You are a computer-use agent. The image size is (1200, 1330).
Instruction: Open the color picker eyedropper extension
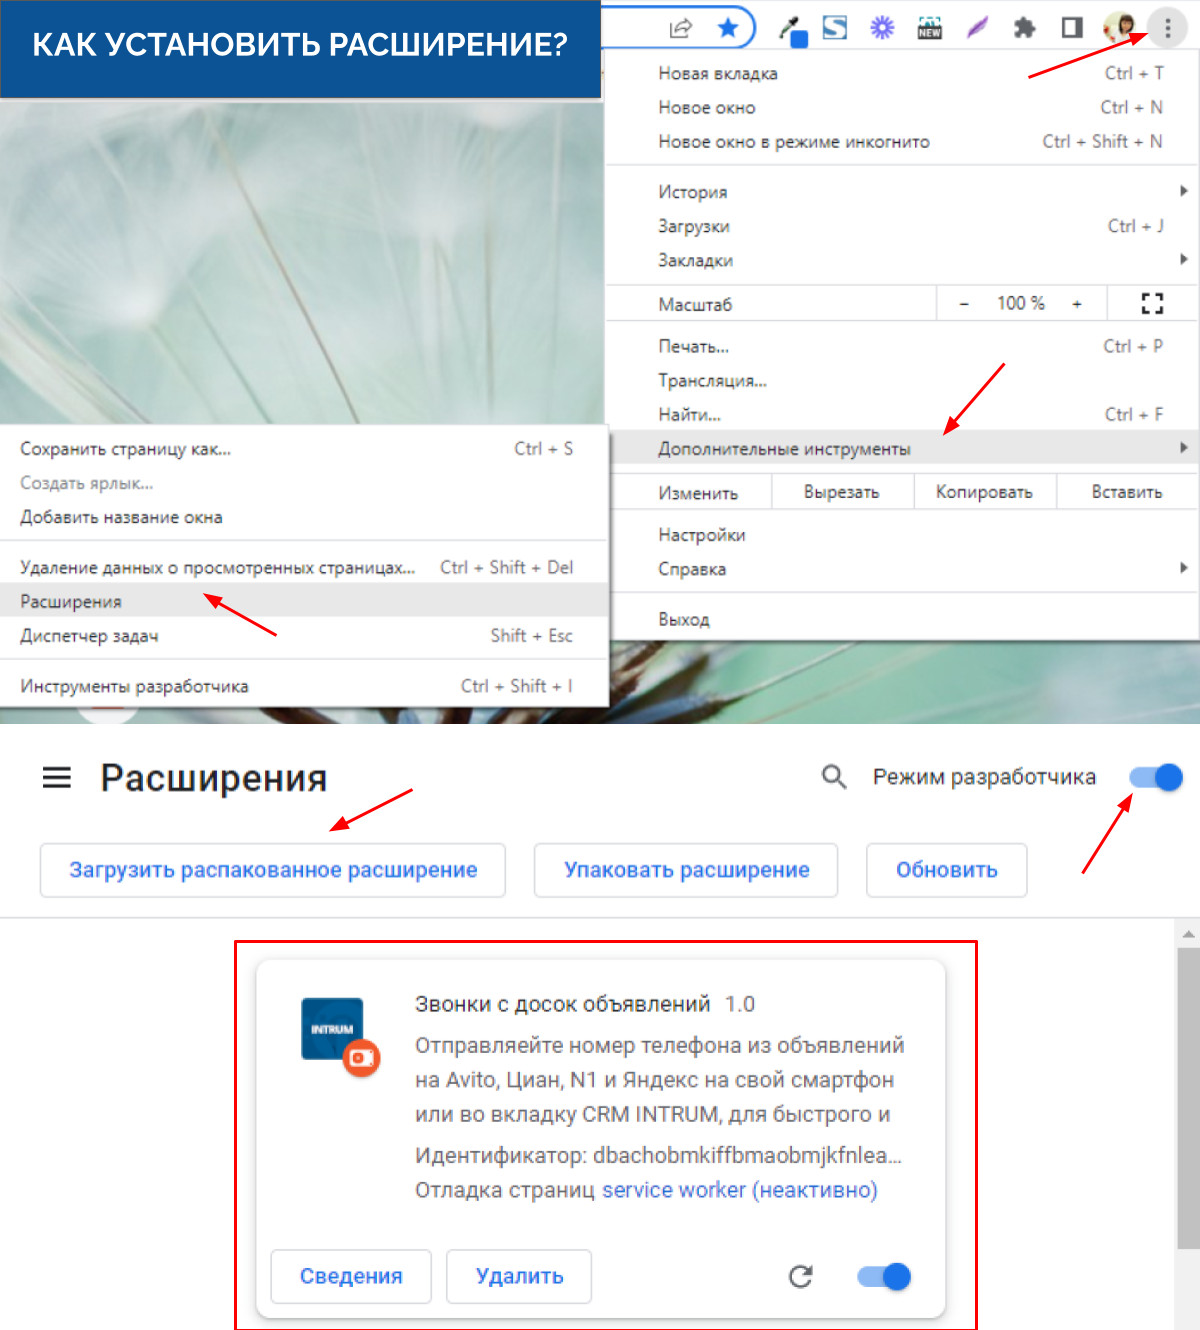793,30
